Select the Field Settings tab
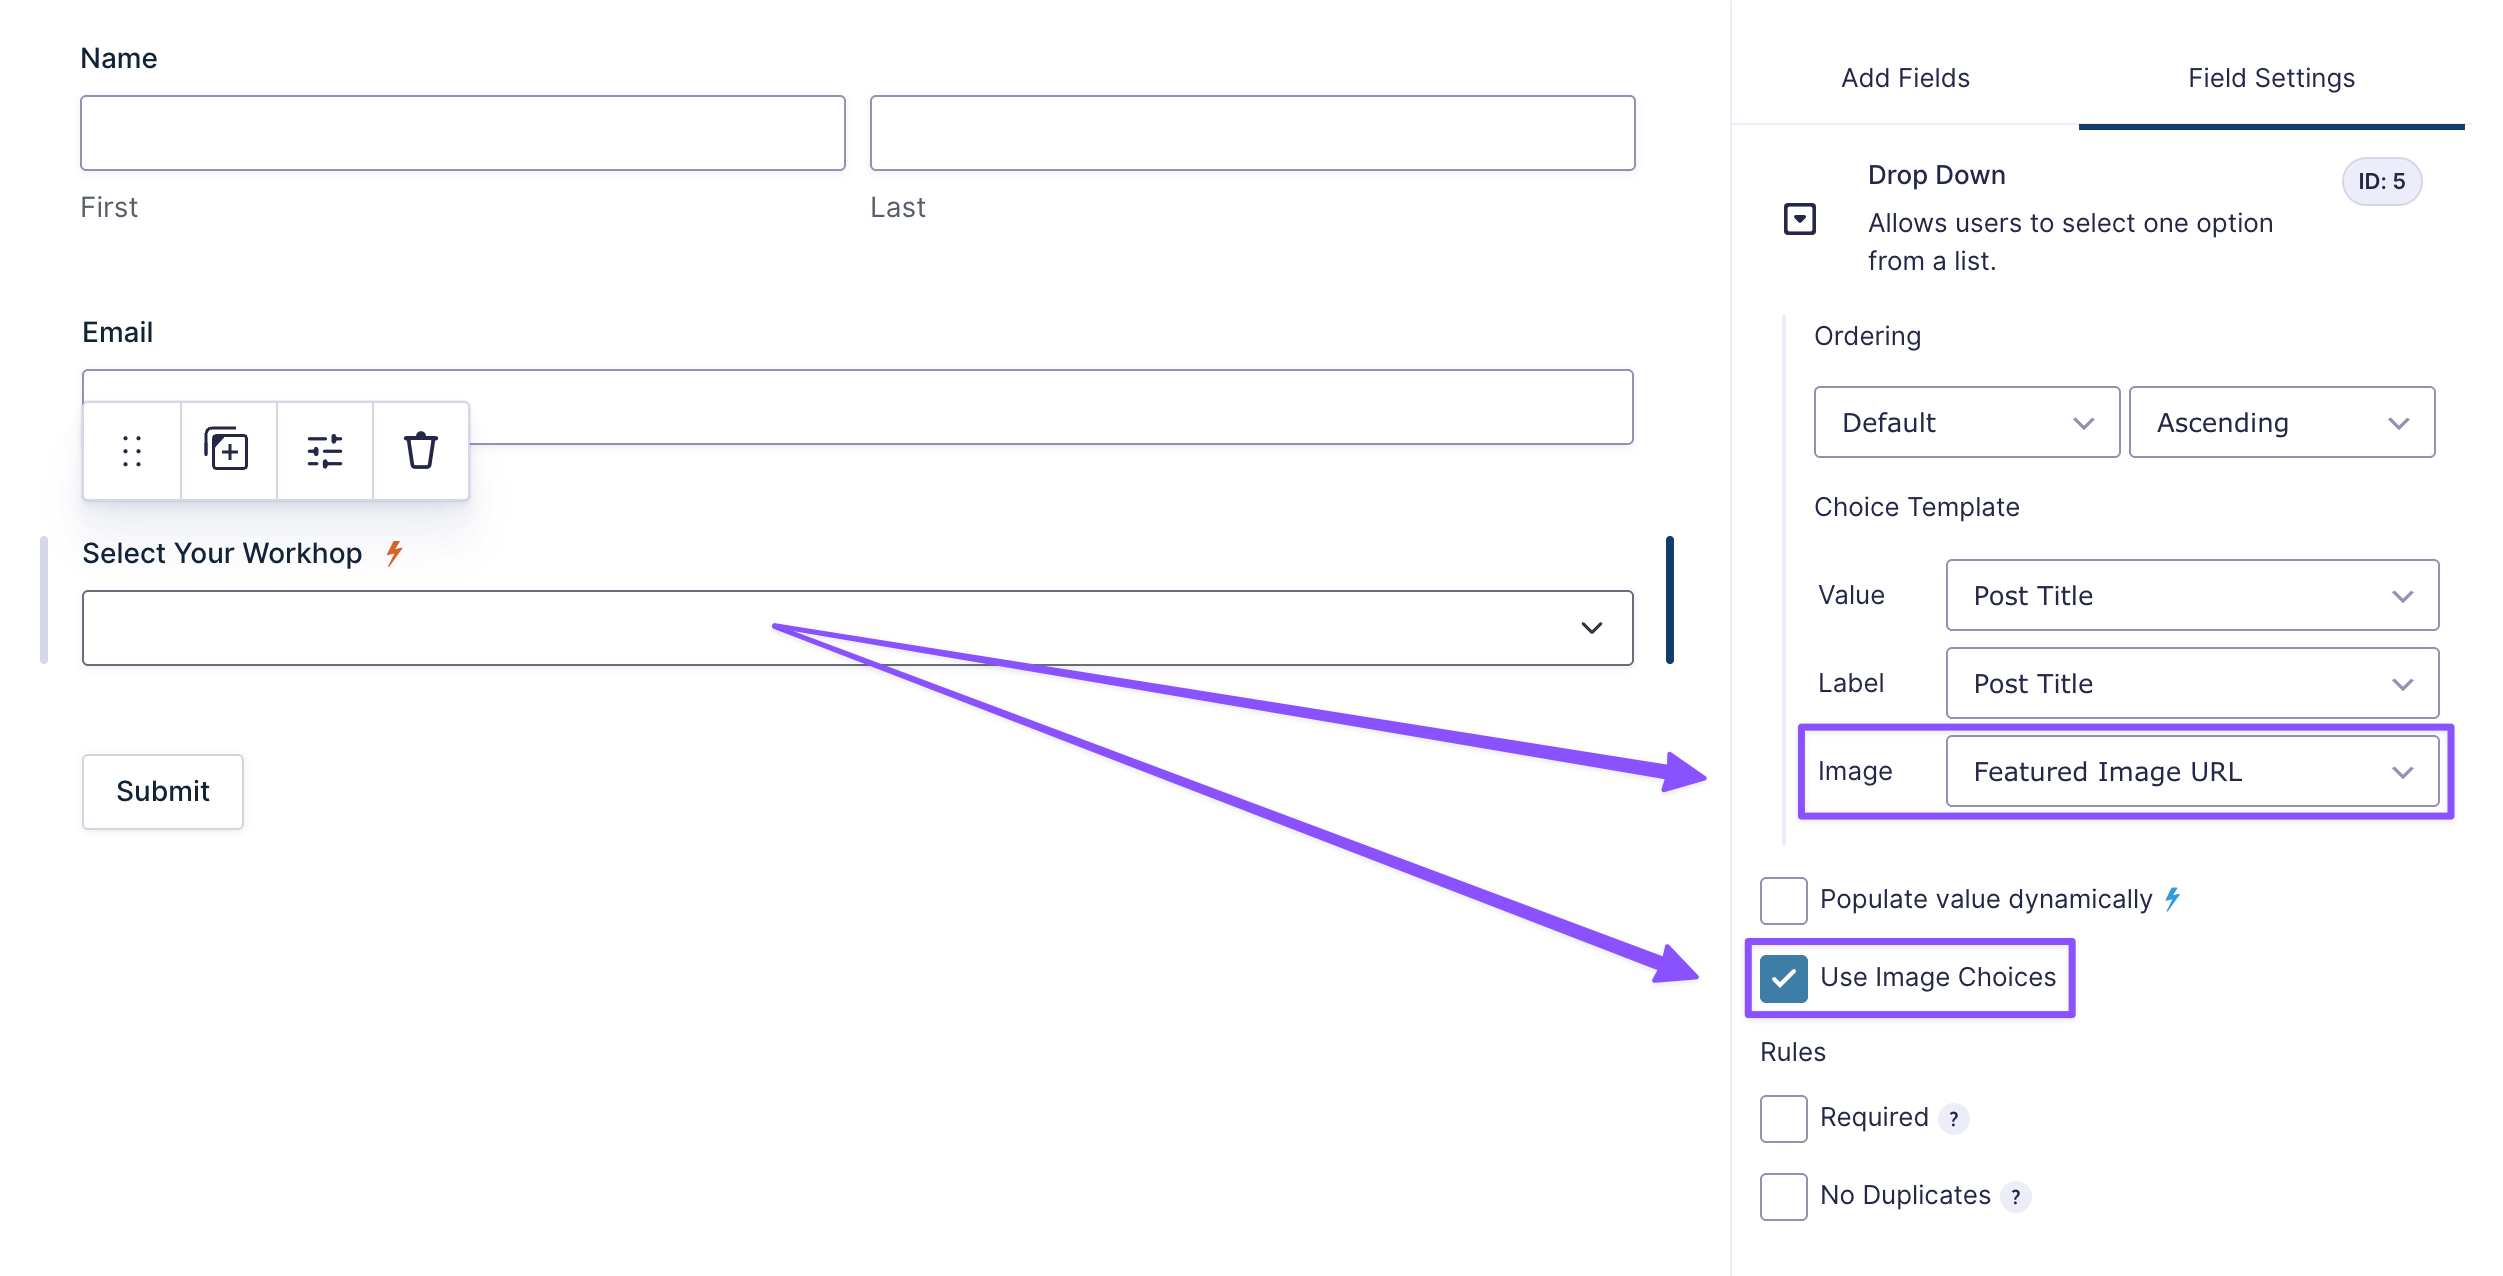The height and width of the screenshot is (1276, 2503). [2271, 78]
